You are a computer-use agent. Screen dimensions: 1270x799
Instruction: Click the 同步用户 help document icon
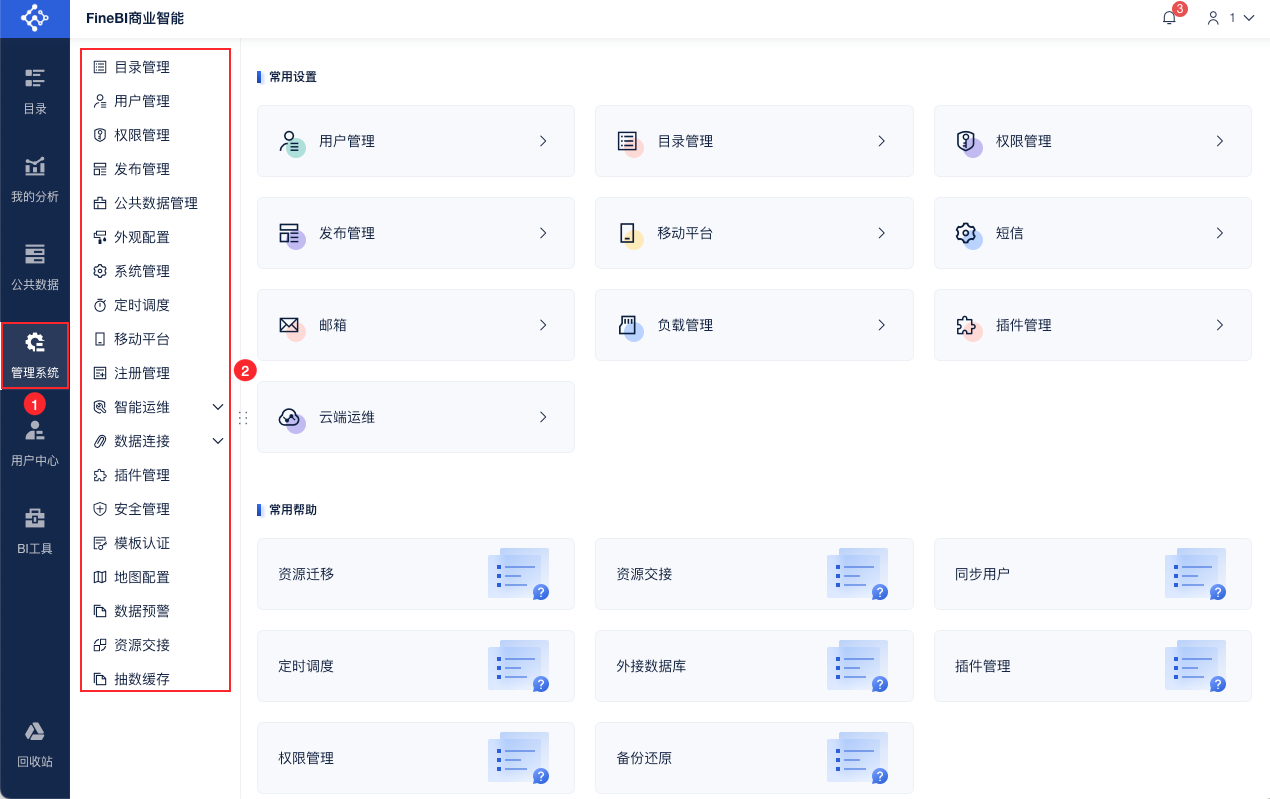tap(1196, 574)
